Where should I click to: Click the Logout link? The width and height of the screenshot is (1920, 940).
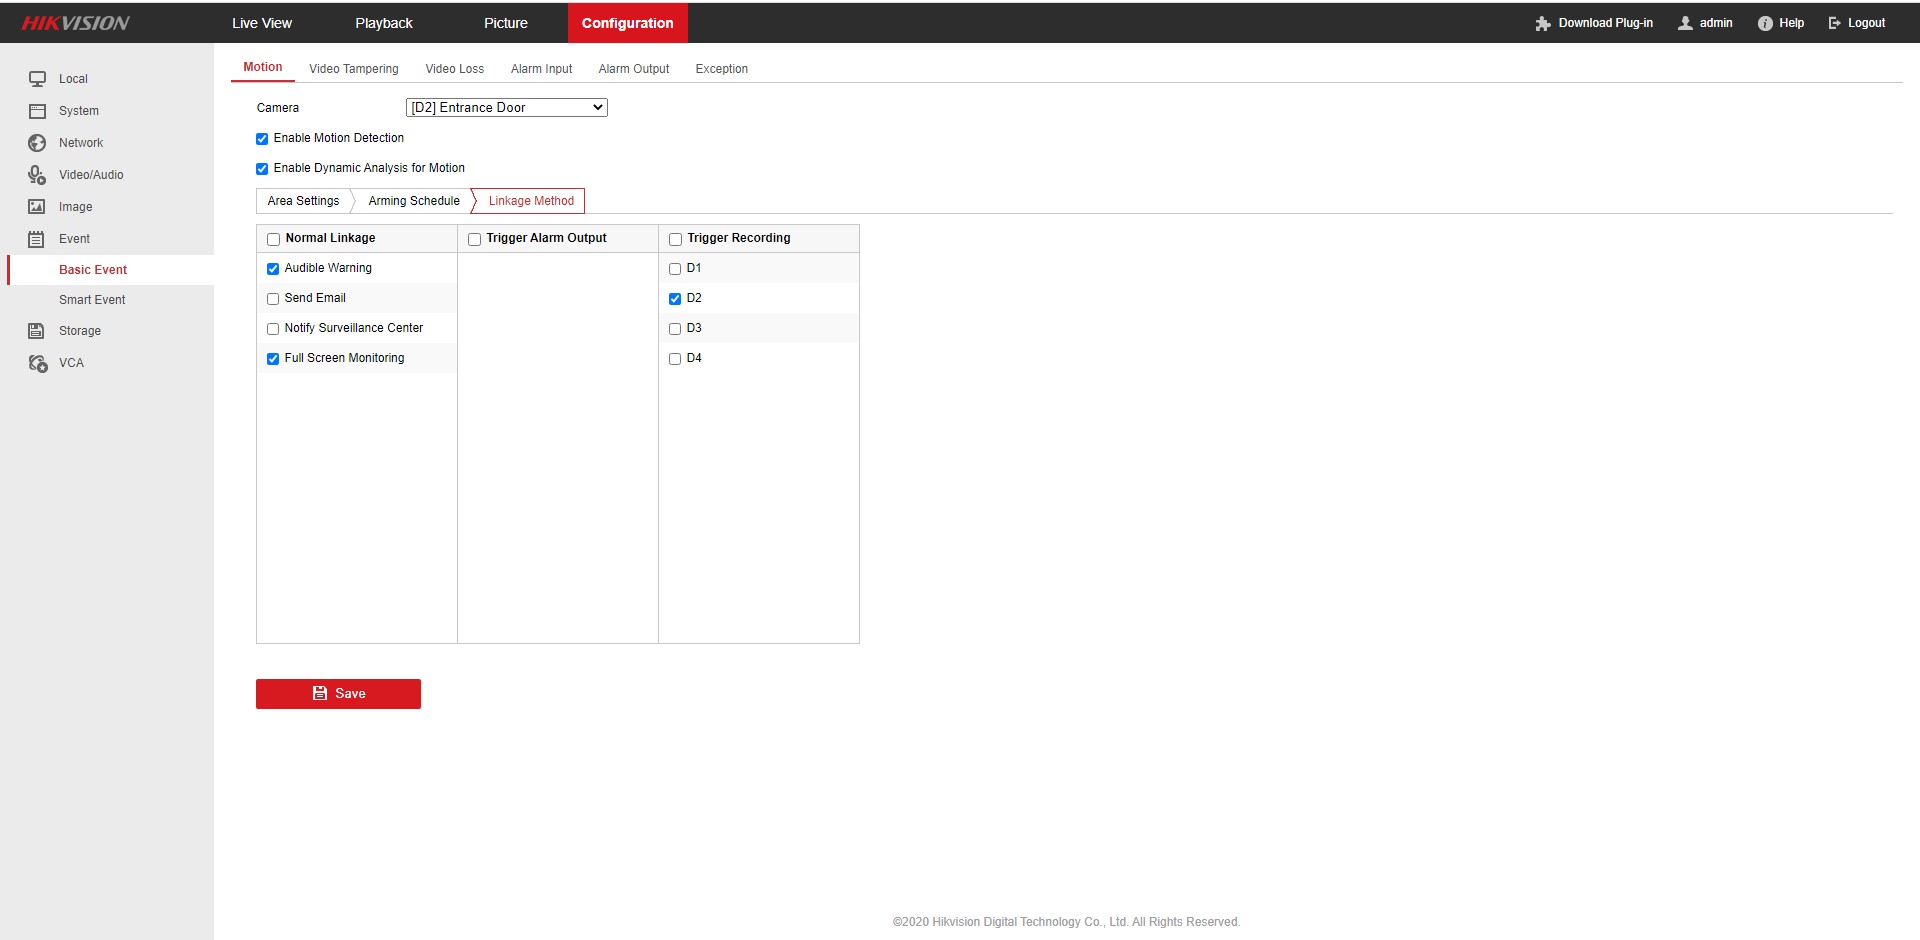point(1857,23)
